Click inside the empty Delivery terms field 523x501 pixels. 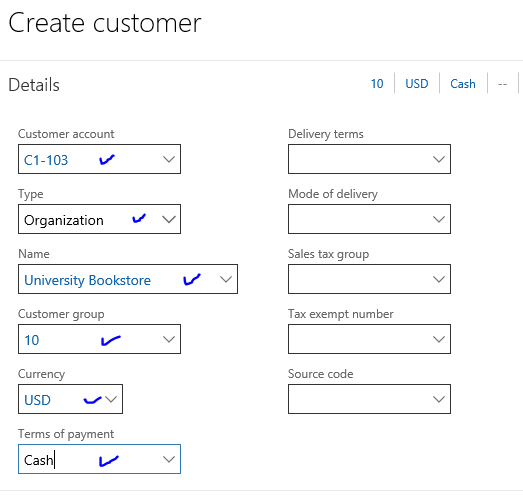369,159
